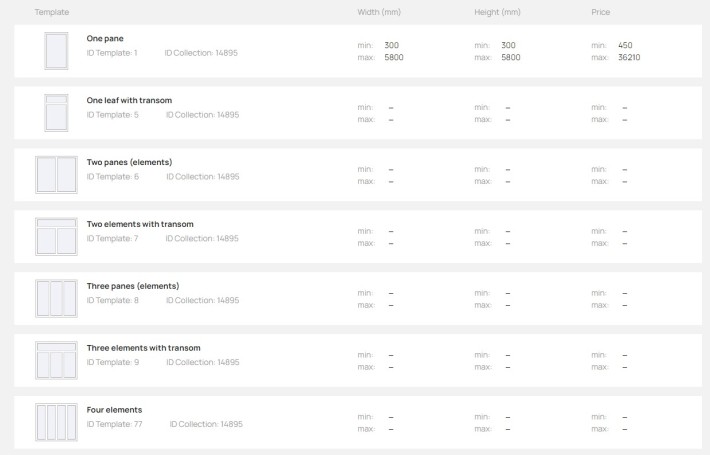This screenshot has width=710, height=455.
Task: Click the One pane window template icon
Action: (56, 51)
